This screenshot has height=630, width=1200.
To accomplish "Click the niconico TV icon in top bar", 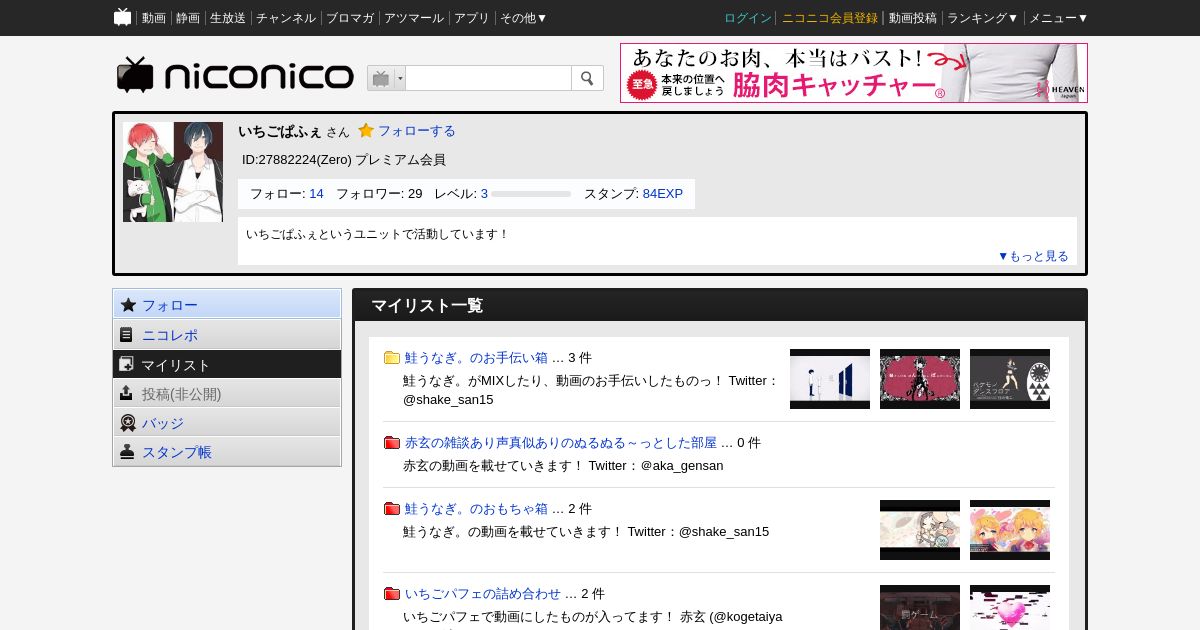I will pos(122,17).
